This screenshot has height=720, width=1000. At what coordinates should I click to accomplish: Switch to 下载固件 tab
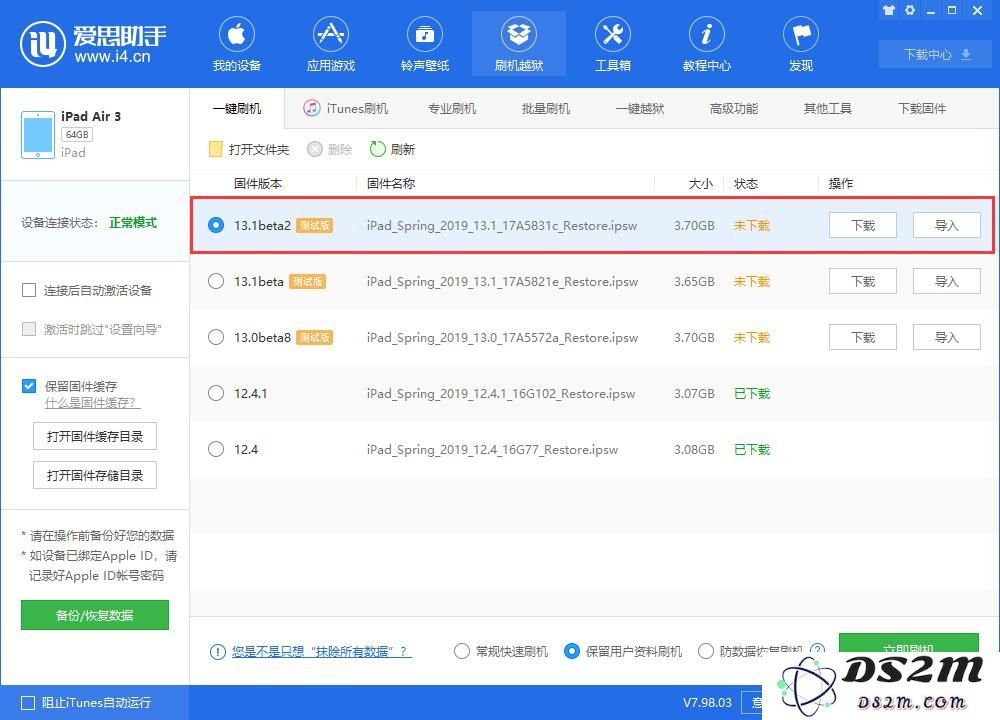tap(922, 108)
